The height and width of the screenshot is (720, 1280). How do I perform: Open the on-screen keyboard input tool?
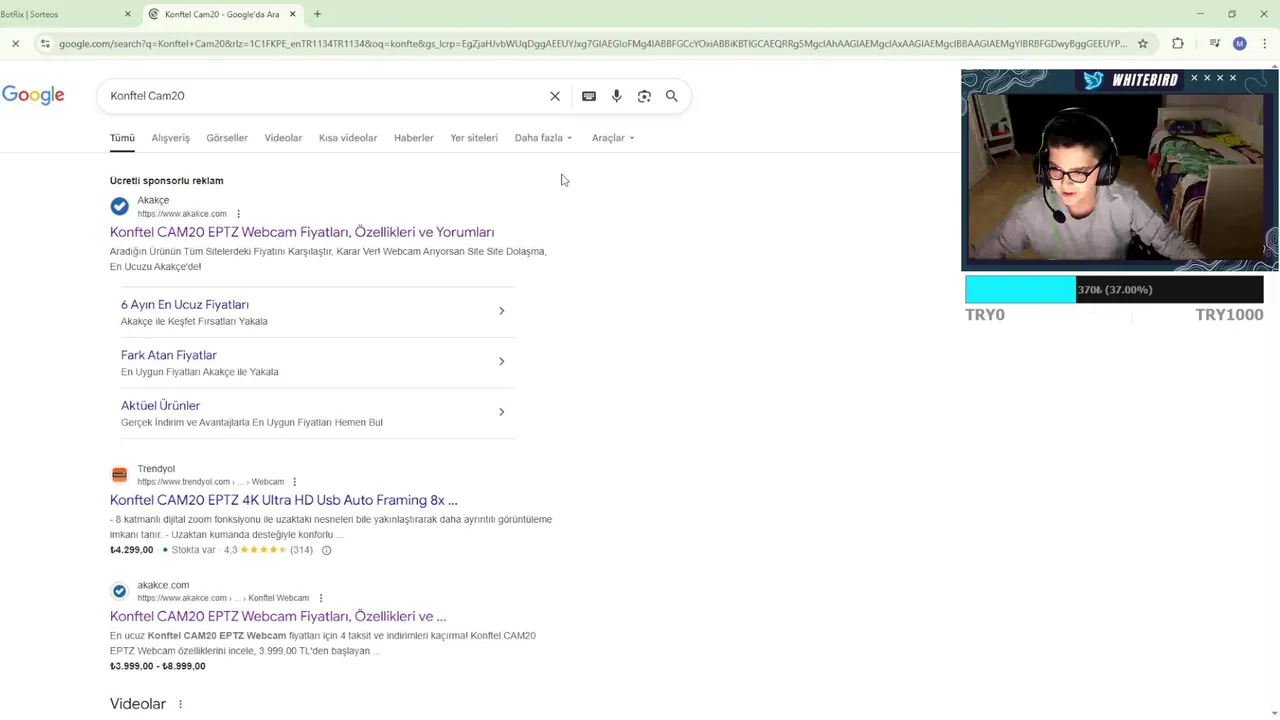[589, 96]
